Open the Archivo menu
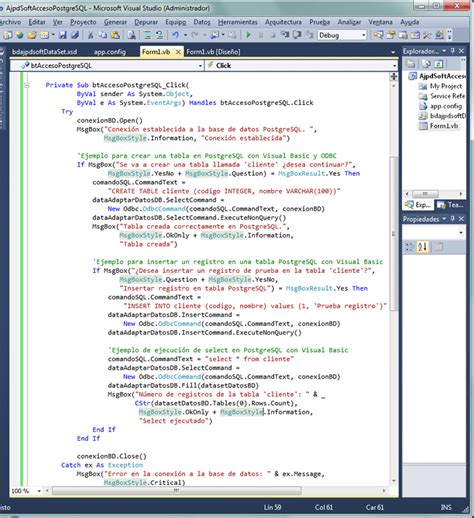 [x=10, y=22]
